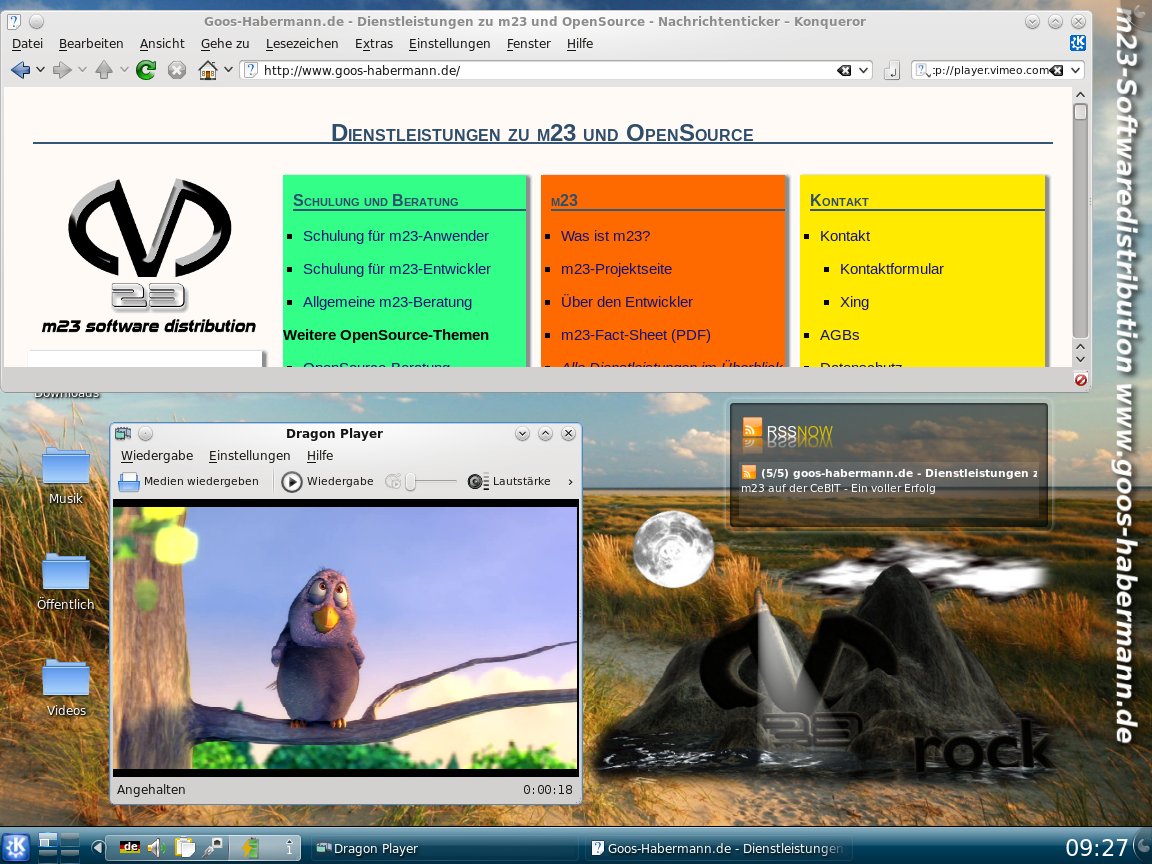Click the Medien wiedergeben button
This screenshot has width=1152, height=864.
tap(189, 481)
